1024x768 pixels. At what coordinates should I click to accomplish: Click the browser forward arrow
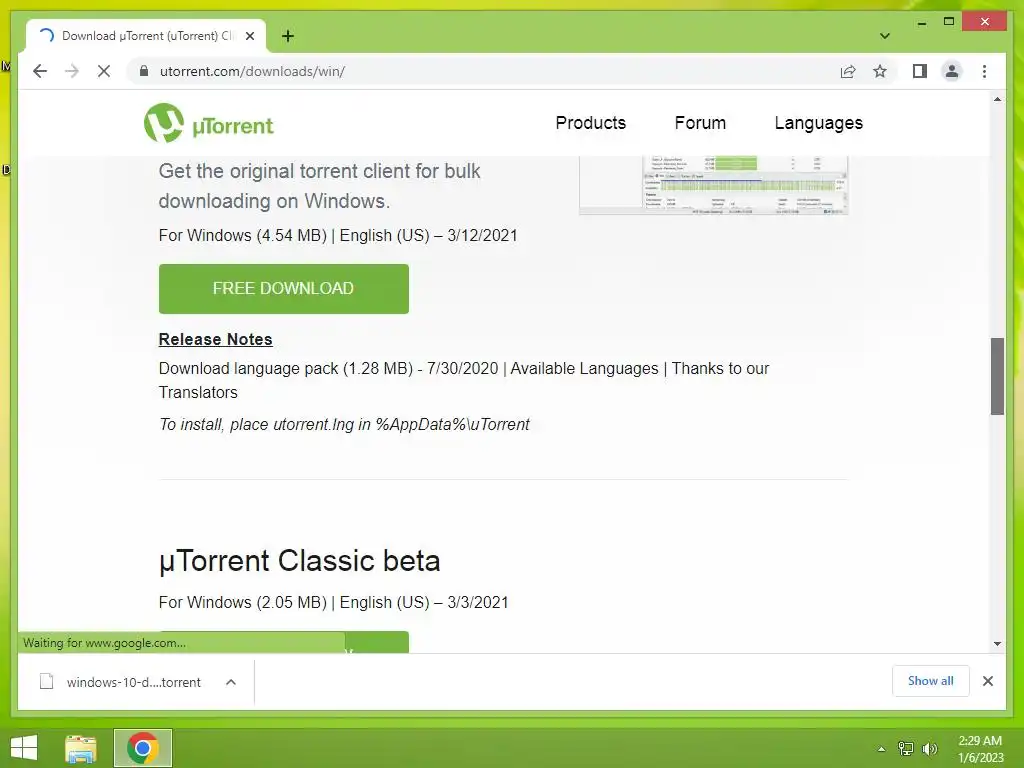pyautogui.click(x=72, y=71)
